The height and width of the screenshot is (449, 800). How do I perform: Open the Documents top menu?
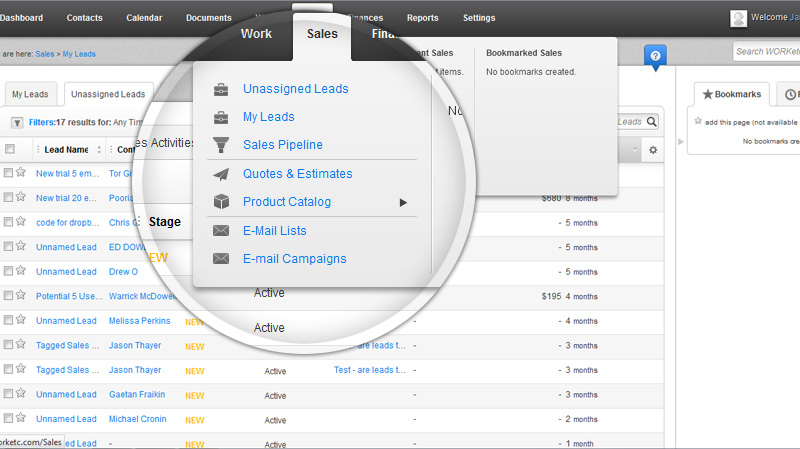(x=209, y=18)
